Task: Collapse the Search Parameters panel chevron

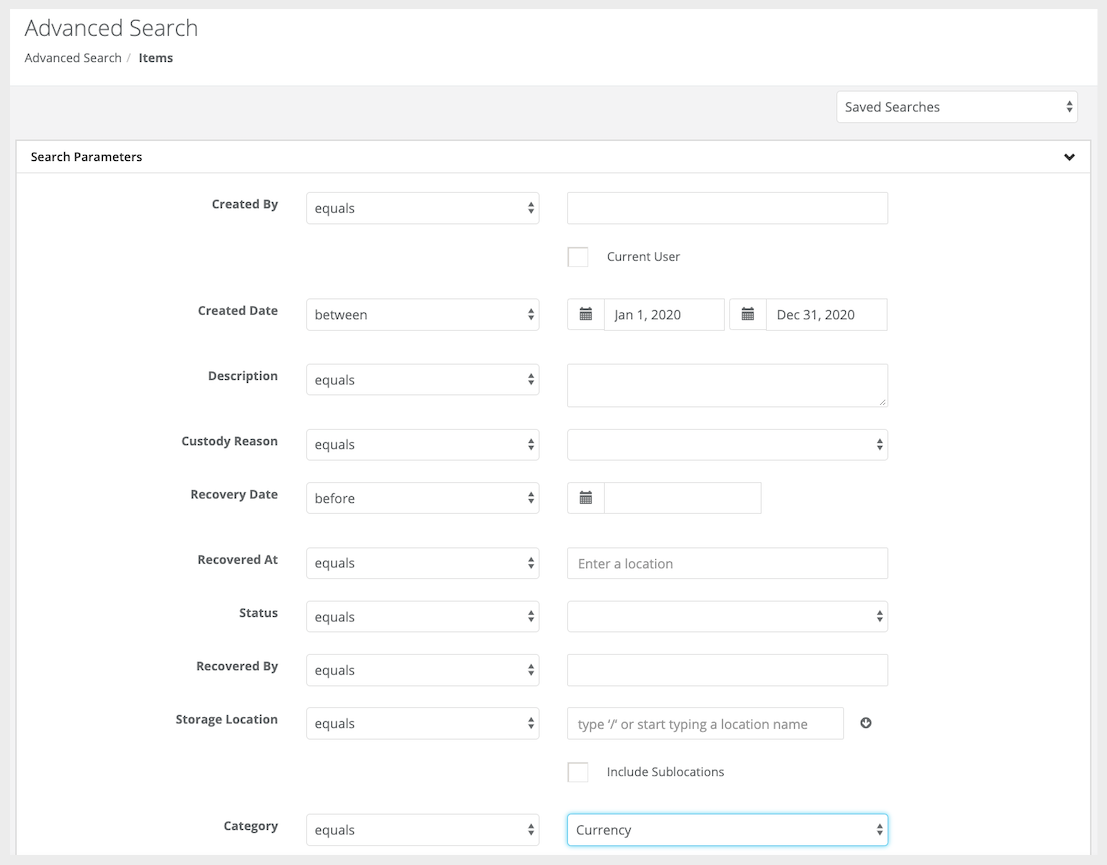Action: pos(1069,157)
